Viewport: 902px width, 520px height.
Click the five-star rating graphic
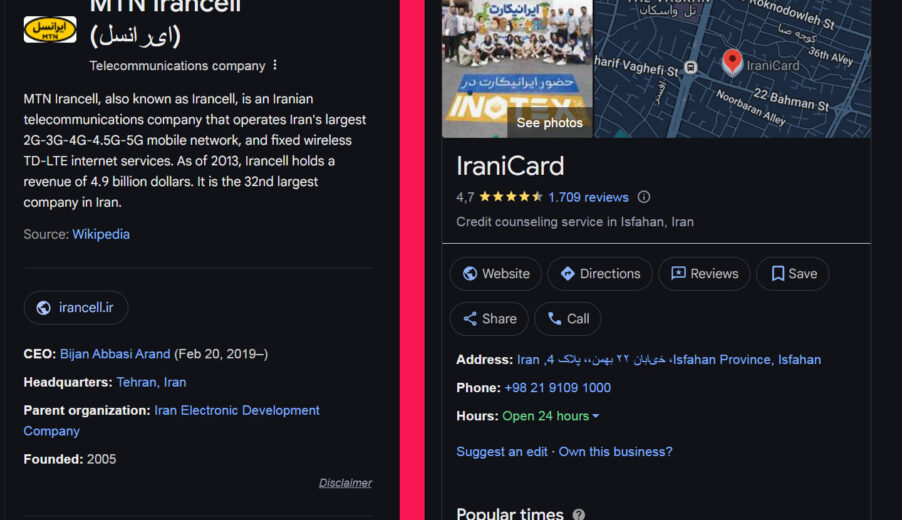pyautogui.click(x=511, y=197)
